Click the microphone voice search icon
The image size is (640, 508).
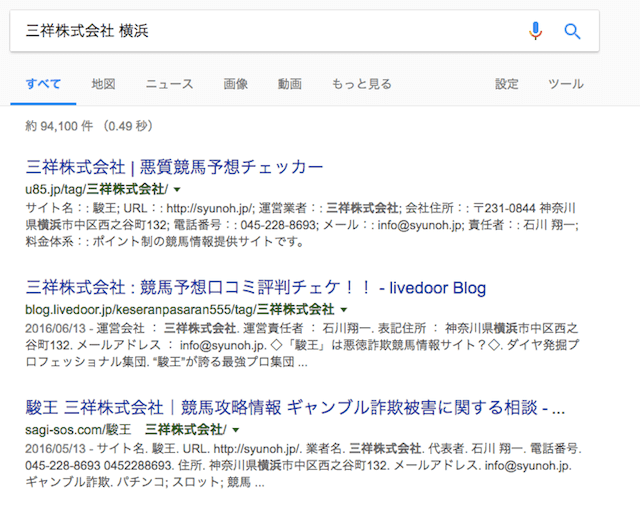click(x=536, y=31)
